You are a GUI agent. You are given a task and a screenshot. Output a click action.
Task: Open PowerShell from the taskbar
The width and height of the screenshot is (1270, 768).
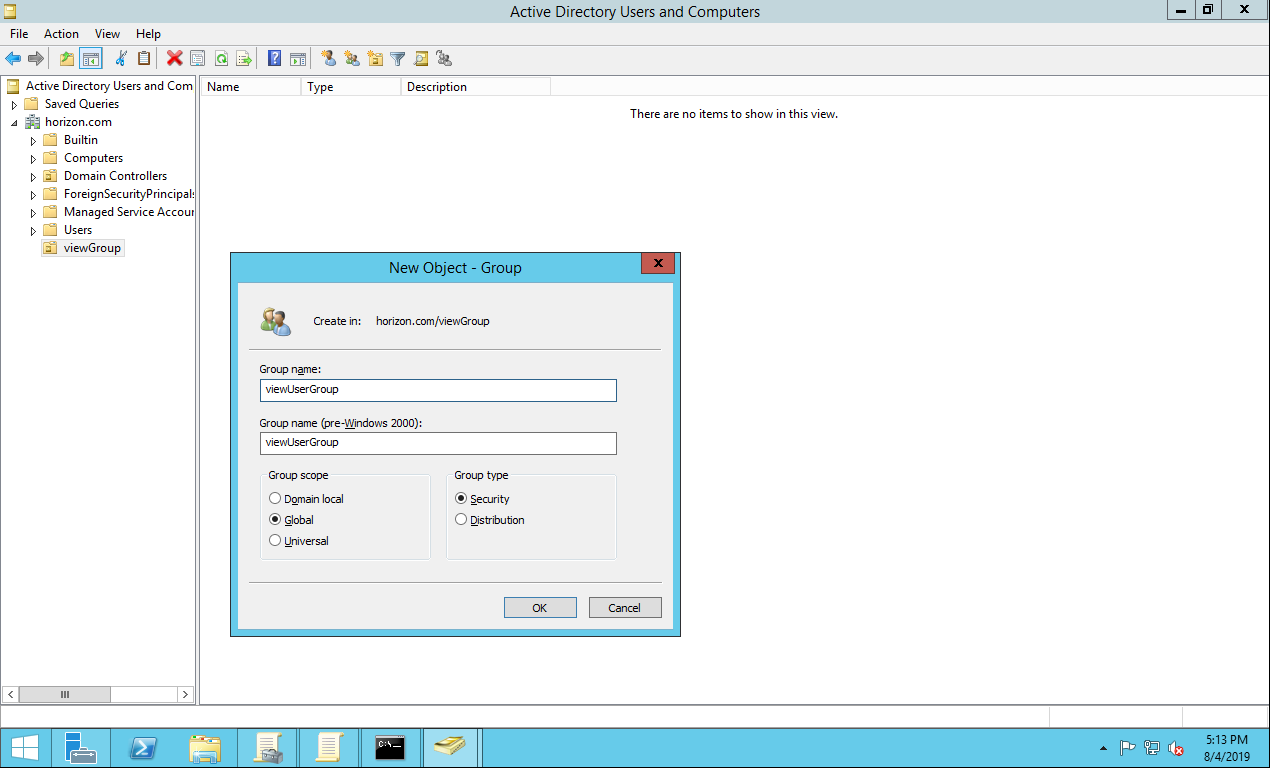(144, 747)
